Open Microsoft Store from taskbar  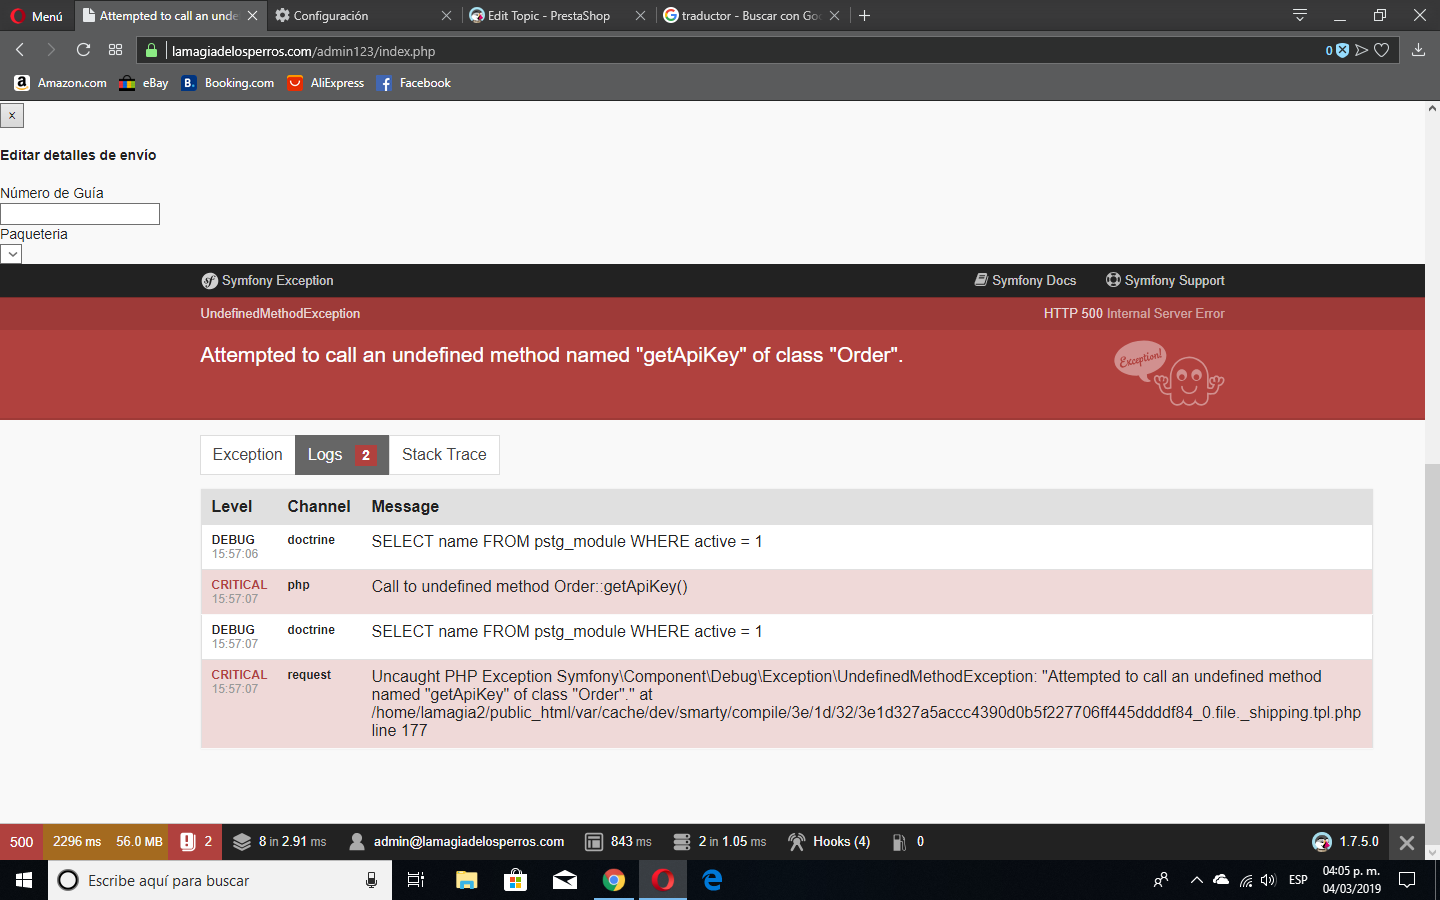point(516,880)
